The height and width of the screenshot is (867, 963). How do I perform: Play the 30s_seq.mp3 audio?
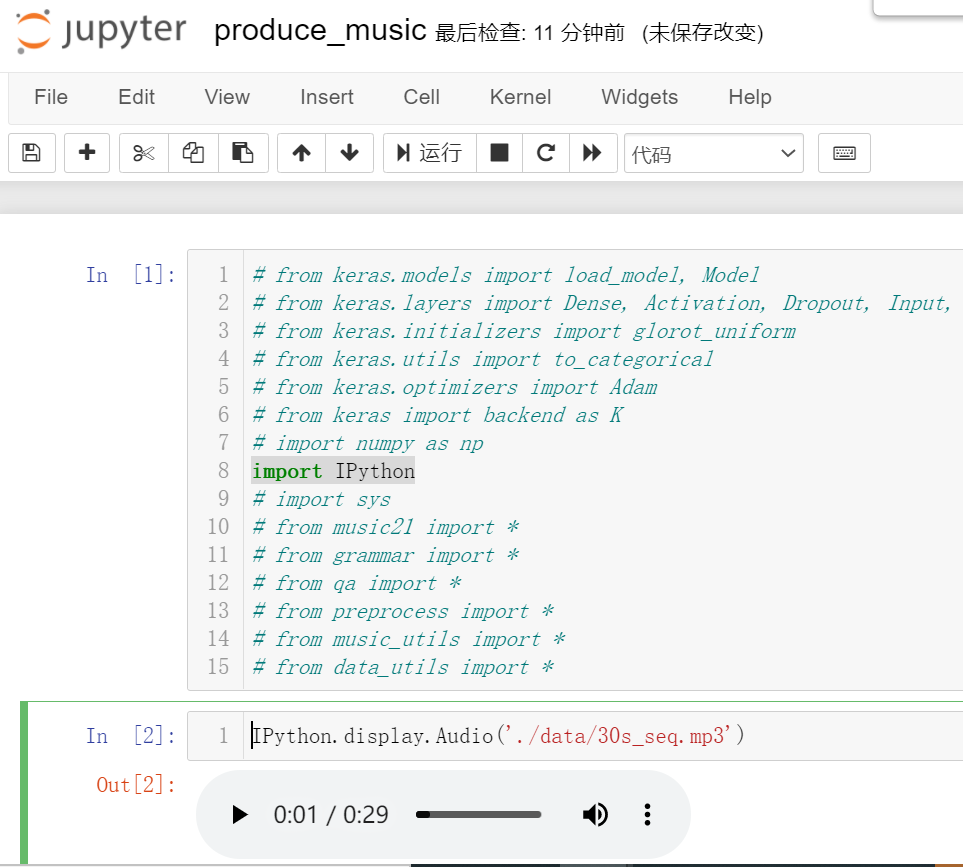click(x=239, y=815)
